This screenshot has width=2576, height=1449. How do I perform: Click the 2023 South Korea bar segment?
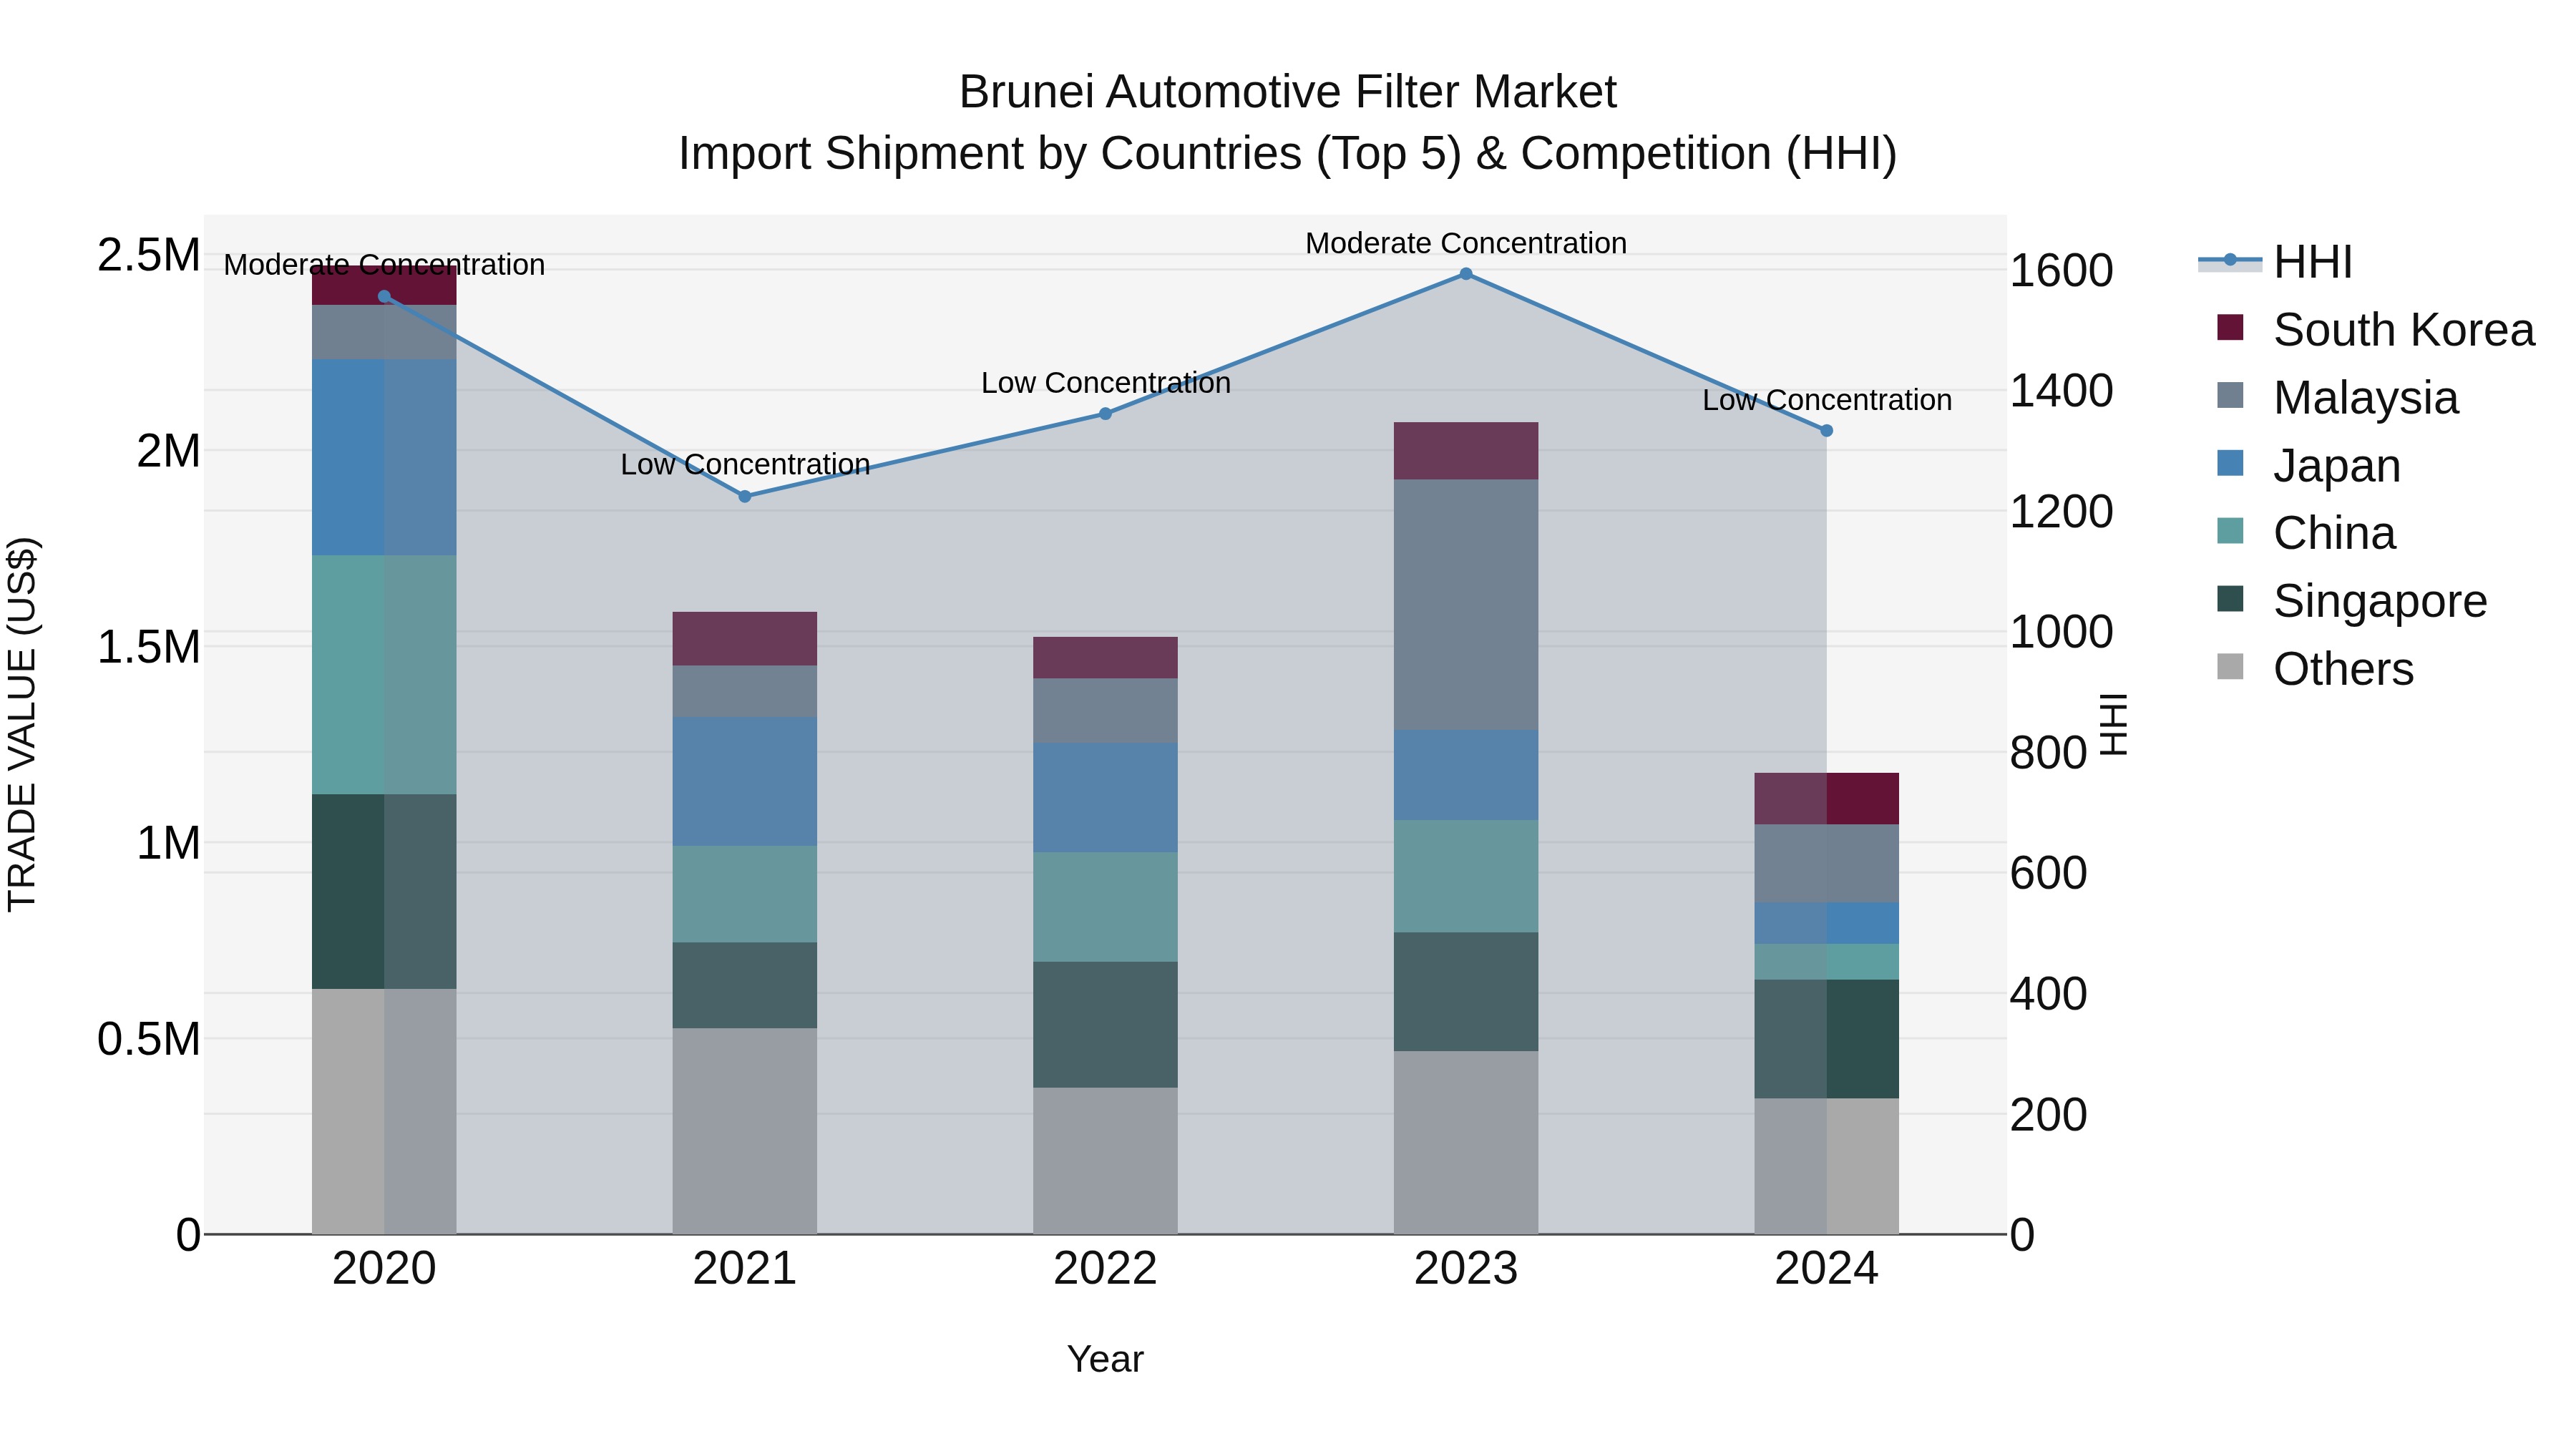(1466, 451)
